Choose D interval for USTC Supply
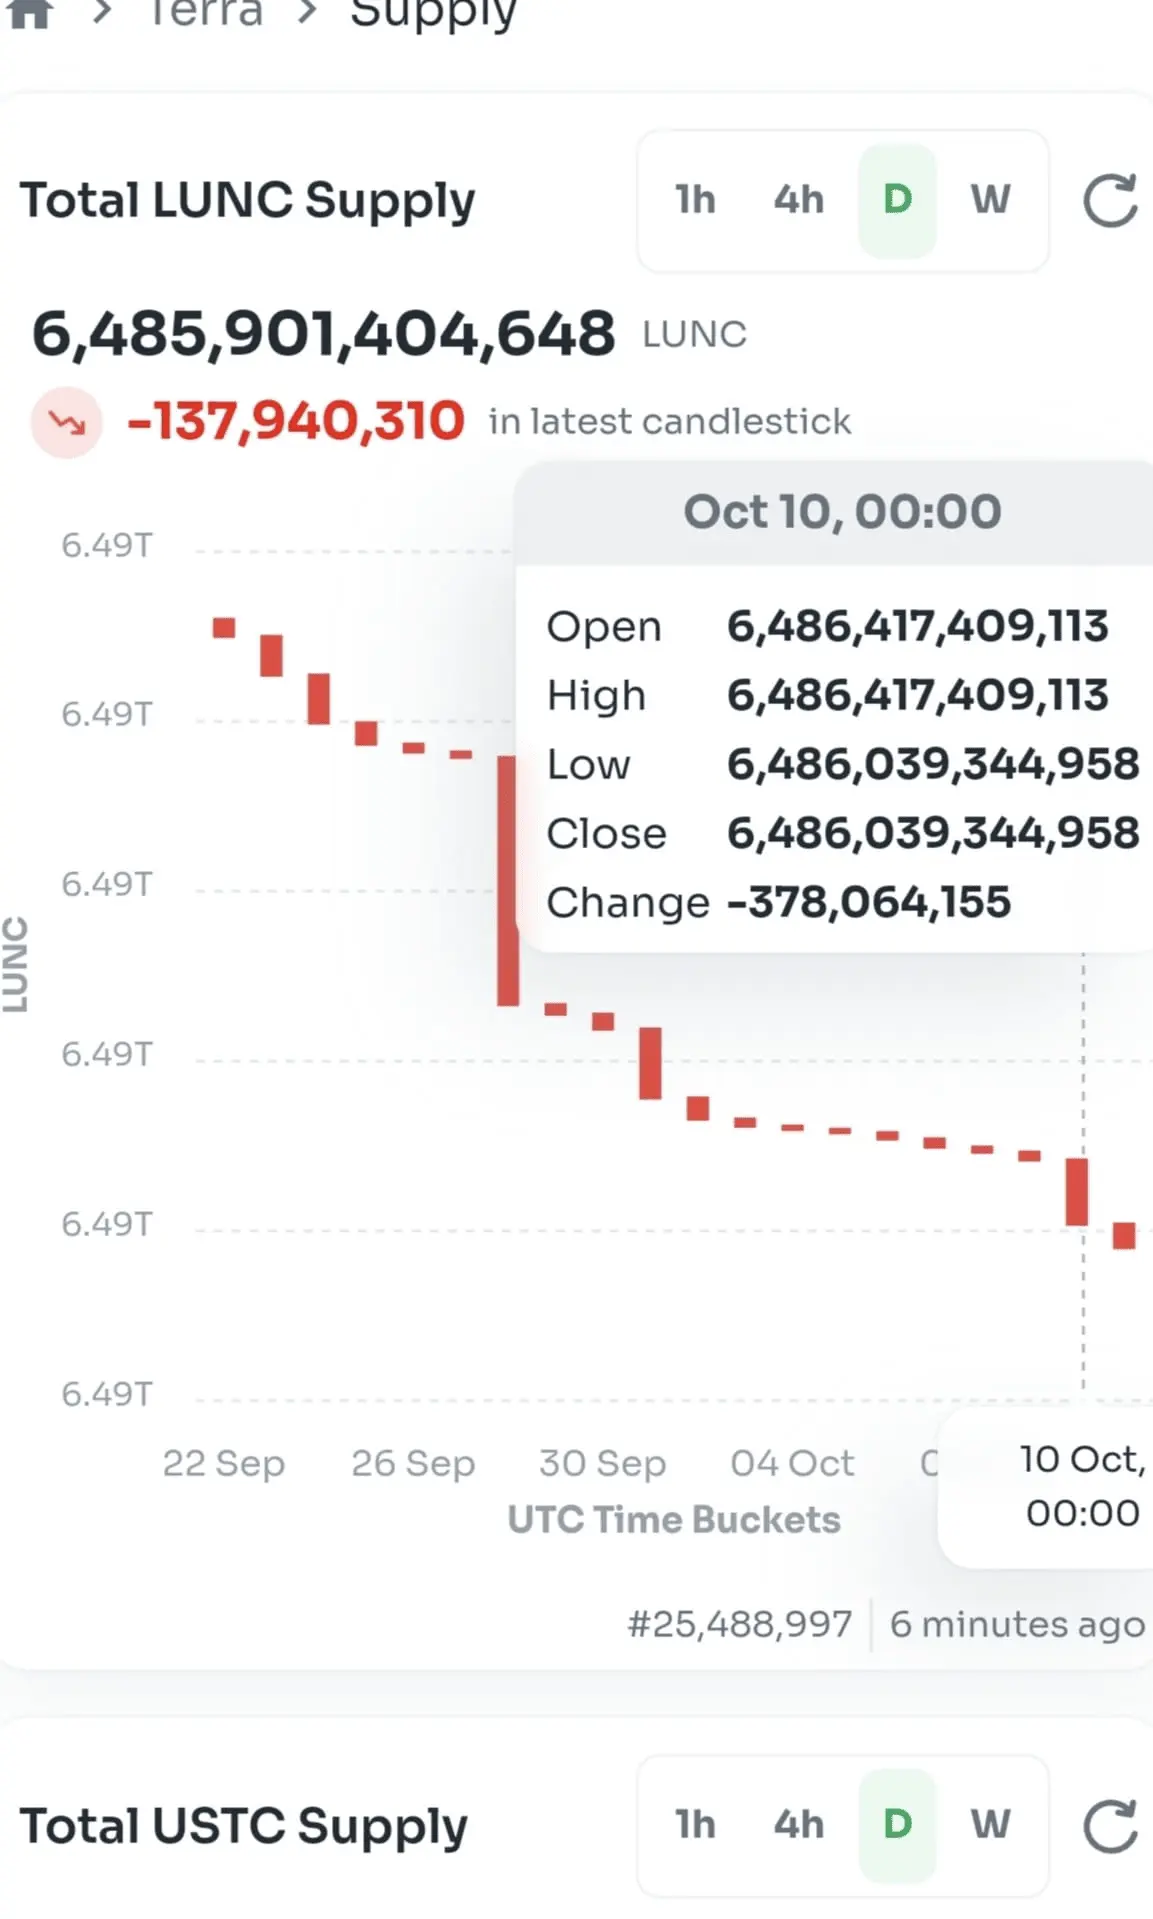Viewport: 1153px width, 1919px height. click(897, 1825)
